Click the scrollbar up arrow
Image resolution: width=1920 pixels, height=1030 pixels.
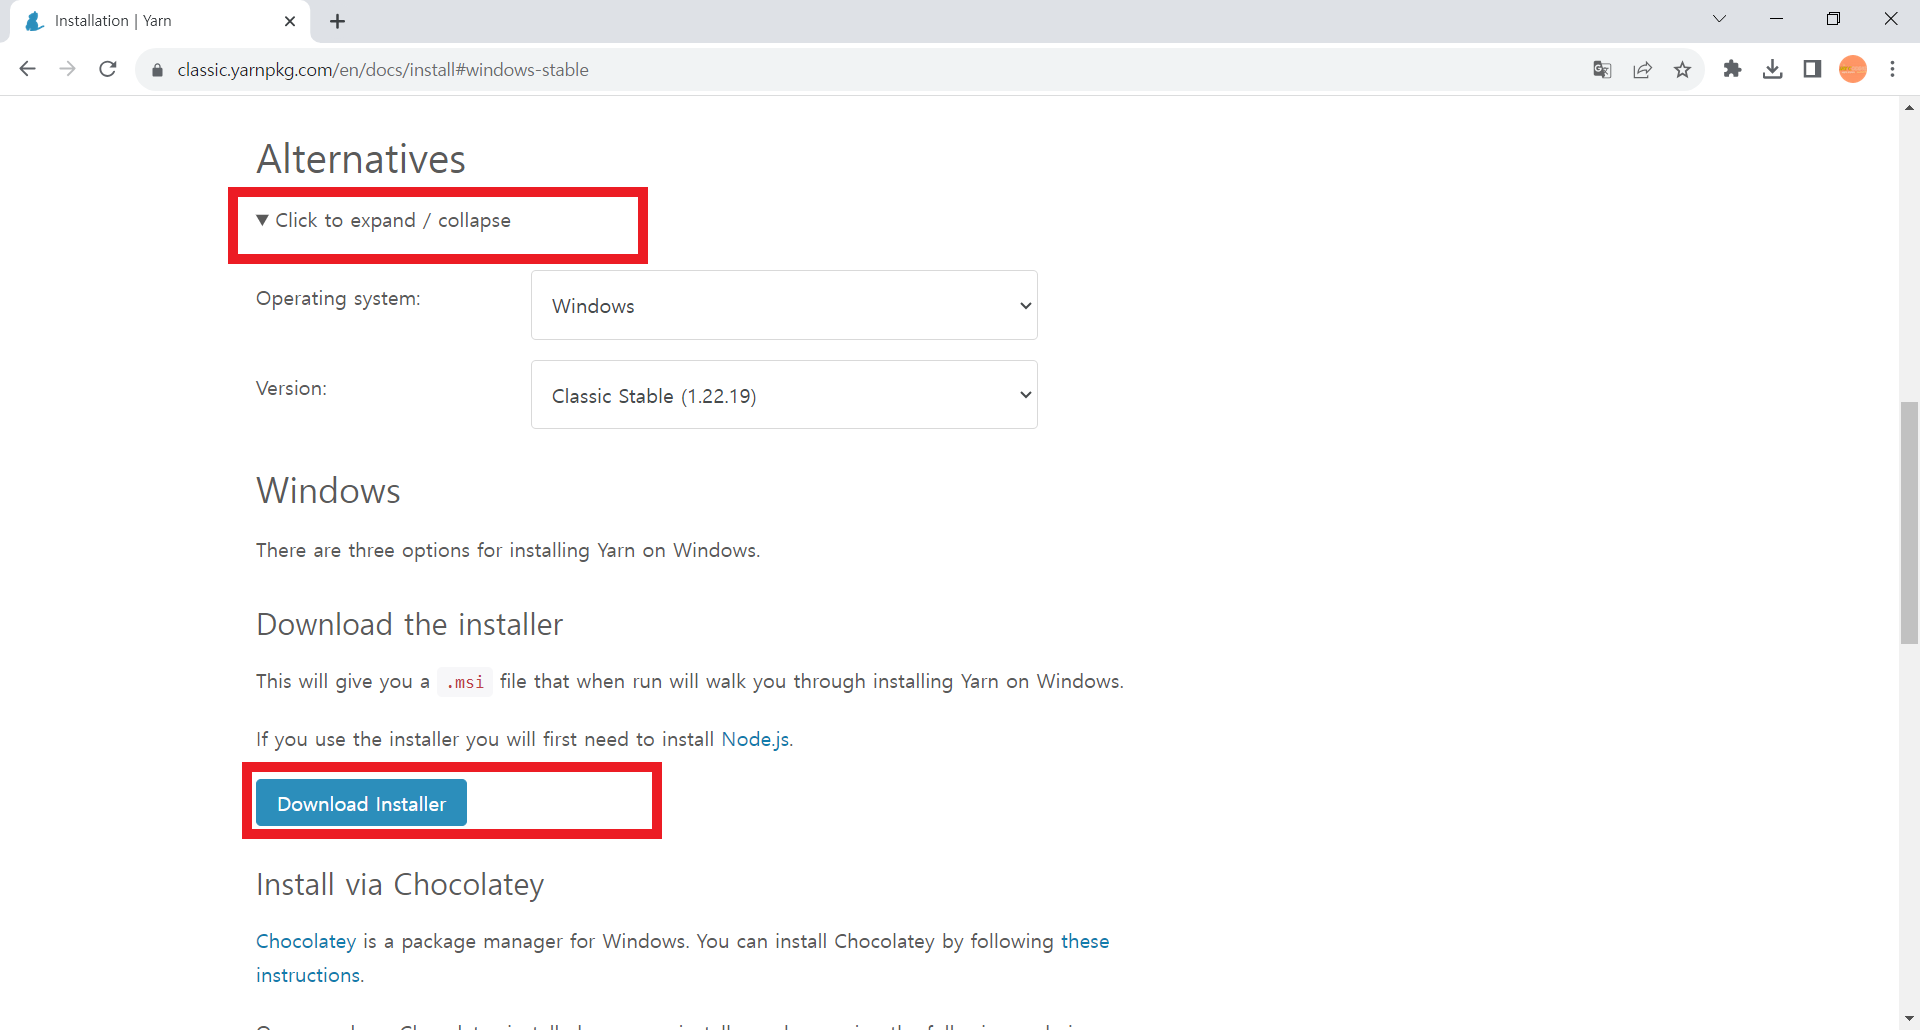pyautogui.click(x=1909, y=107)
